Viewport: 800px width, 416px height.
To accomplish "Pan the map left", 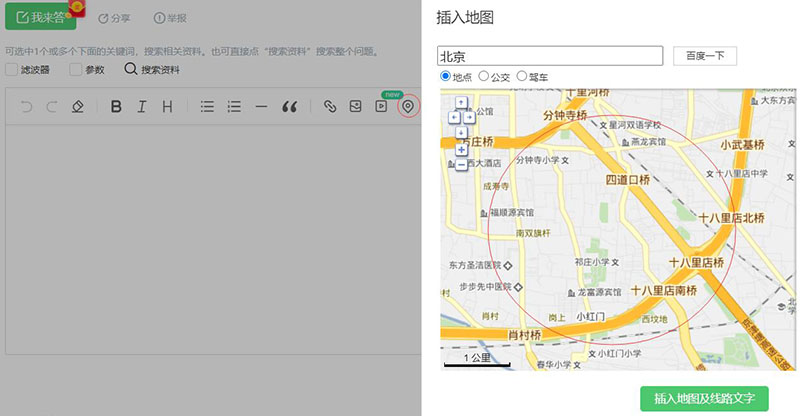I will 454,117.
